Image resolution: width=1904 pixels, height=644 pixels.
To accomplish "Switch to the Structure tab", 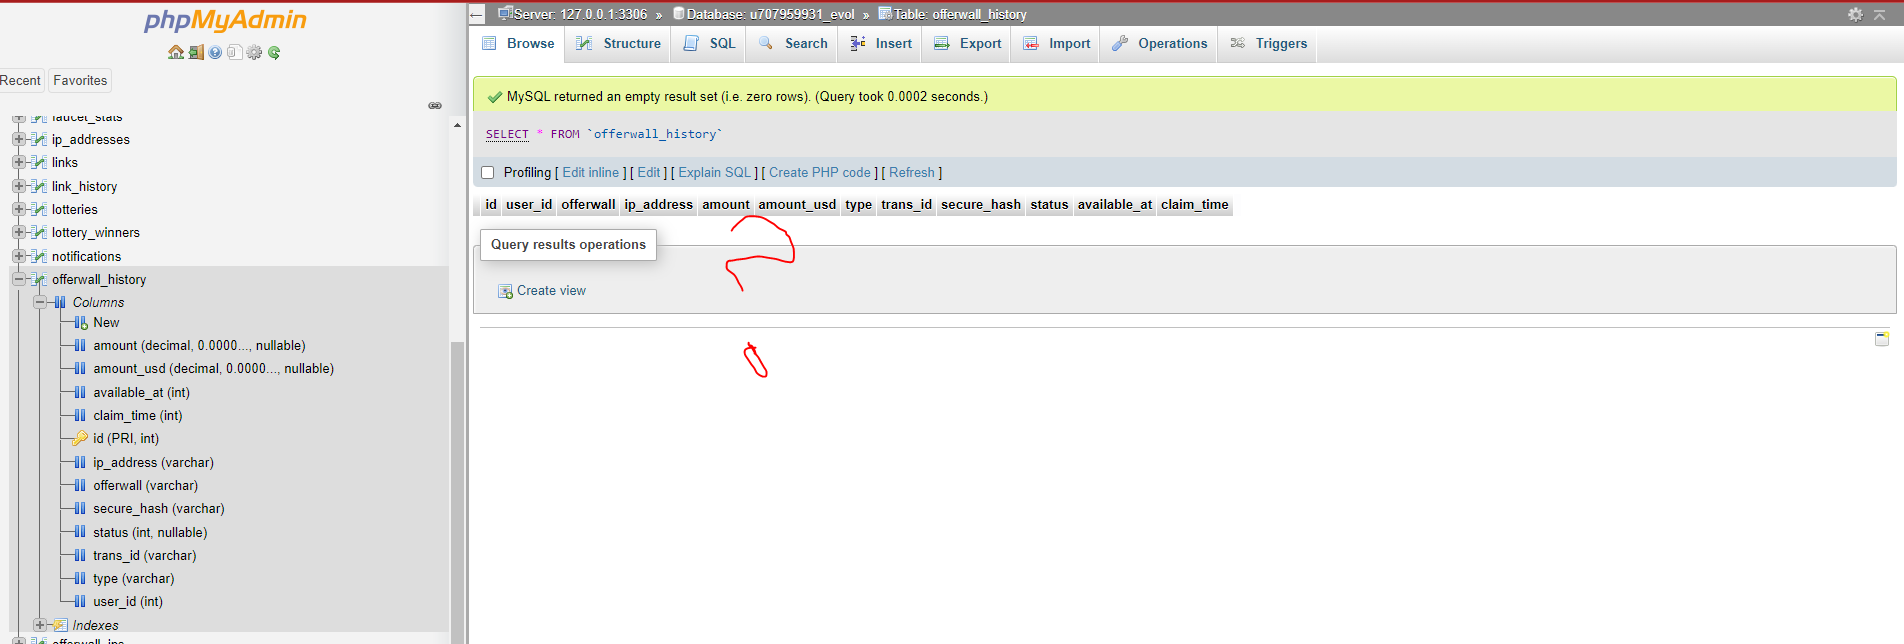I will [x=618, y=43].
